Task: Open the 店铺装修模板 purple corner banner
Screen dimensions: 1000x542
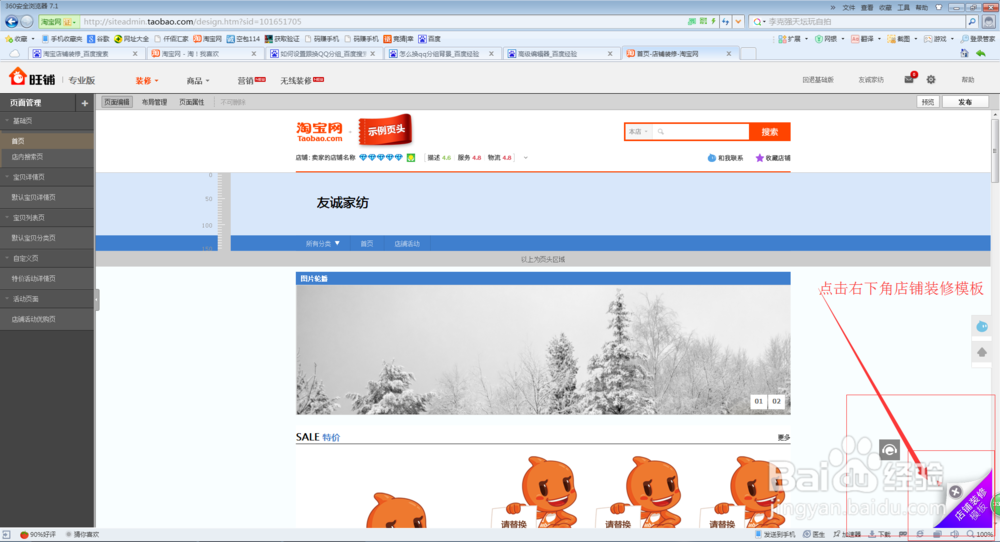Action: click(x=971, y=504)
